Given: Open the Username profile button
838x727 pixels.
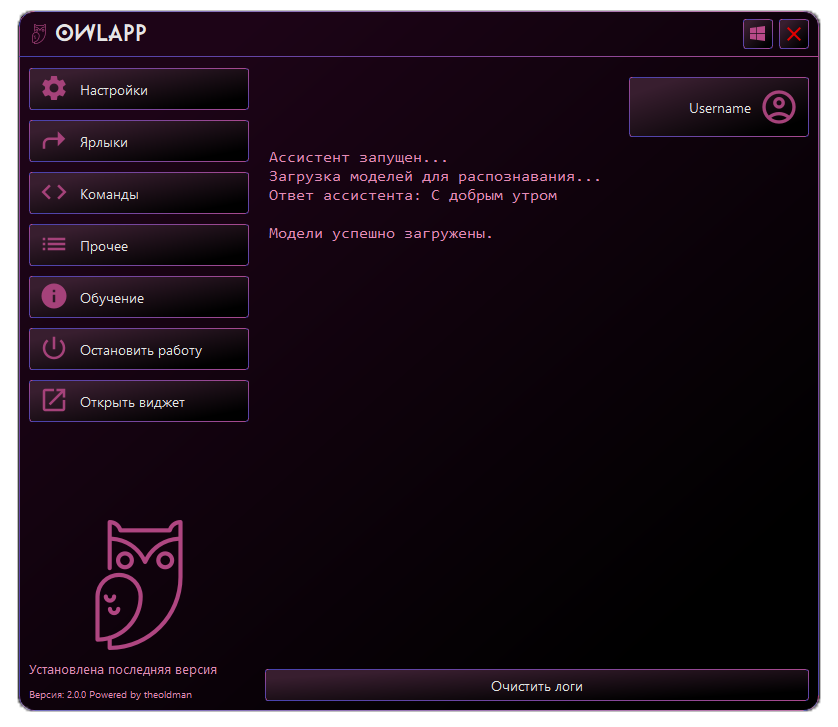Looking at the screenshot, I should coord(718,107).
